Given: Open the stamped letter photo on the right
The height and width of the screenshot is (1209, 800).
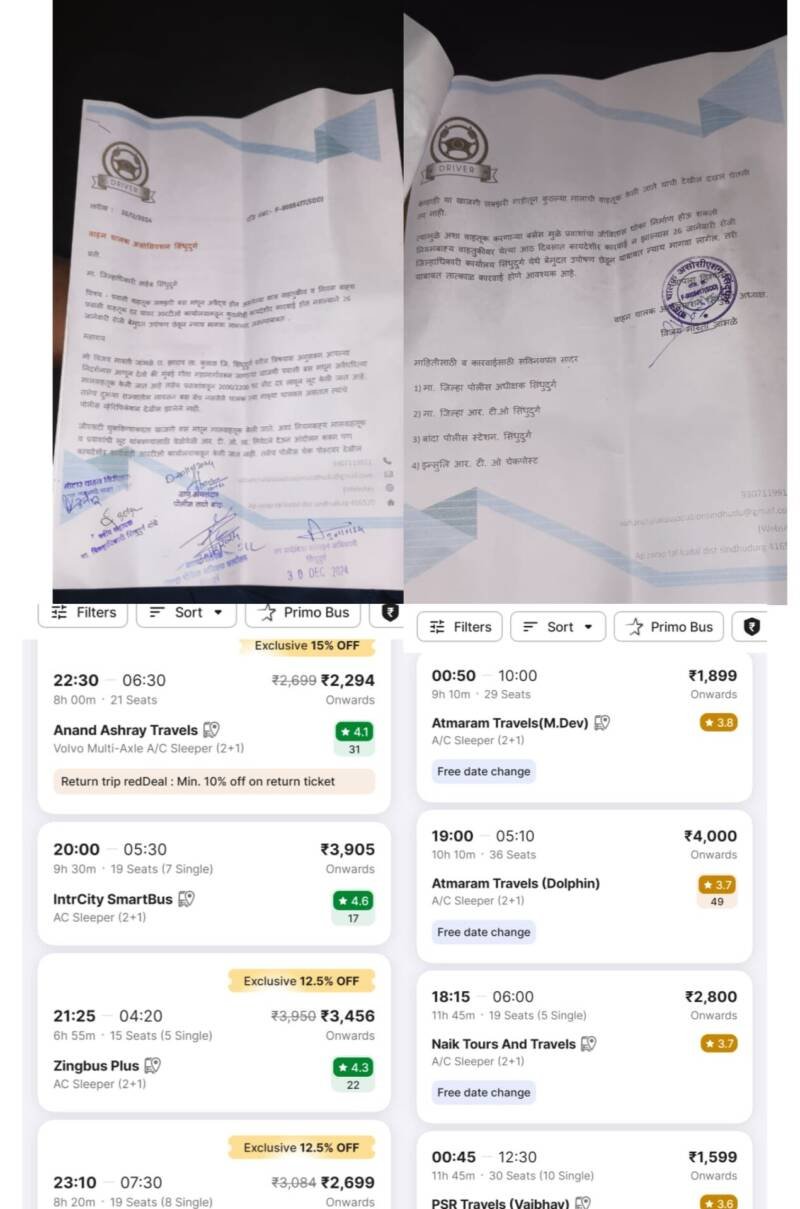Looking at the screenshot, I should click(x=595, y=302).
